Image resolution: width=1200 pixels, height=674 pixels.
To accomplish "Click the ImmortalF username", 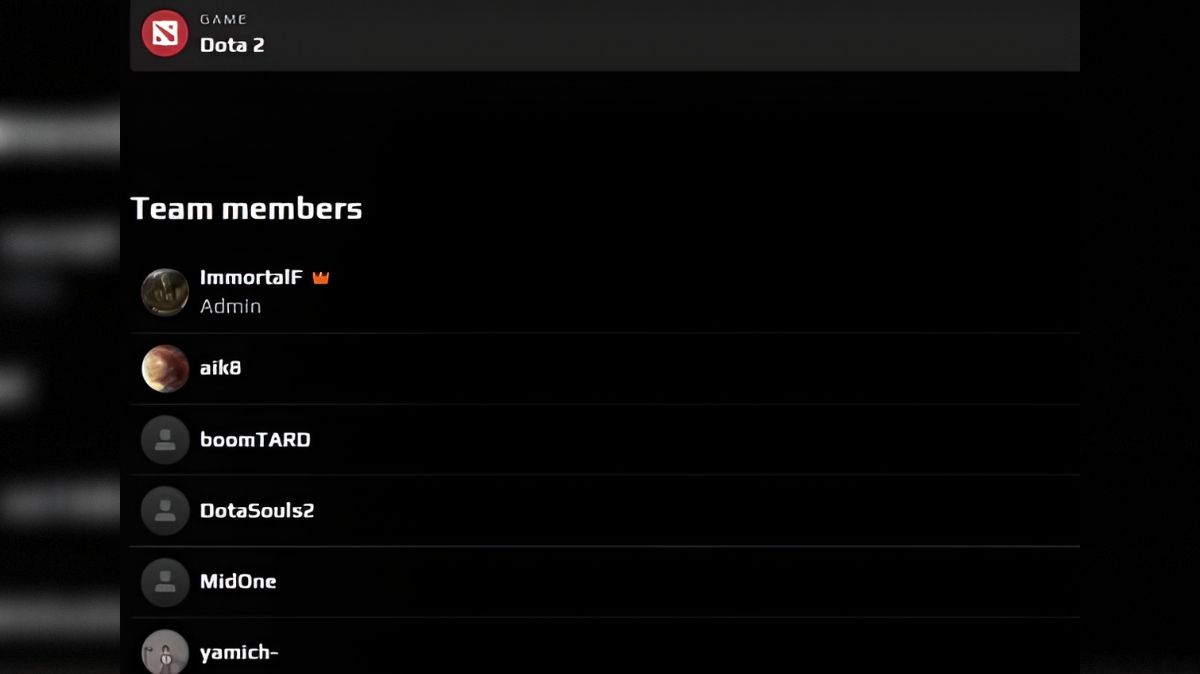I will coord(251,277).
